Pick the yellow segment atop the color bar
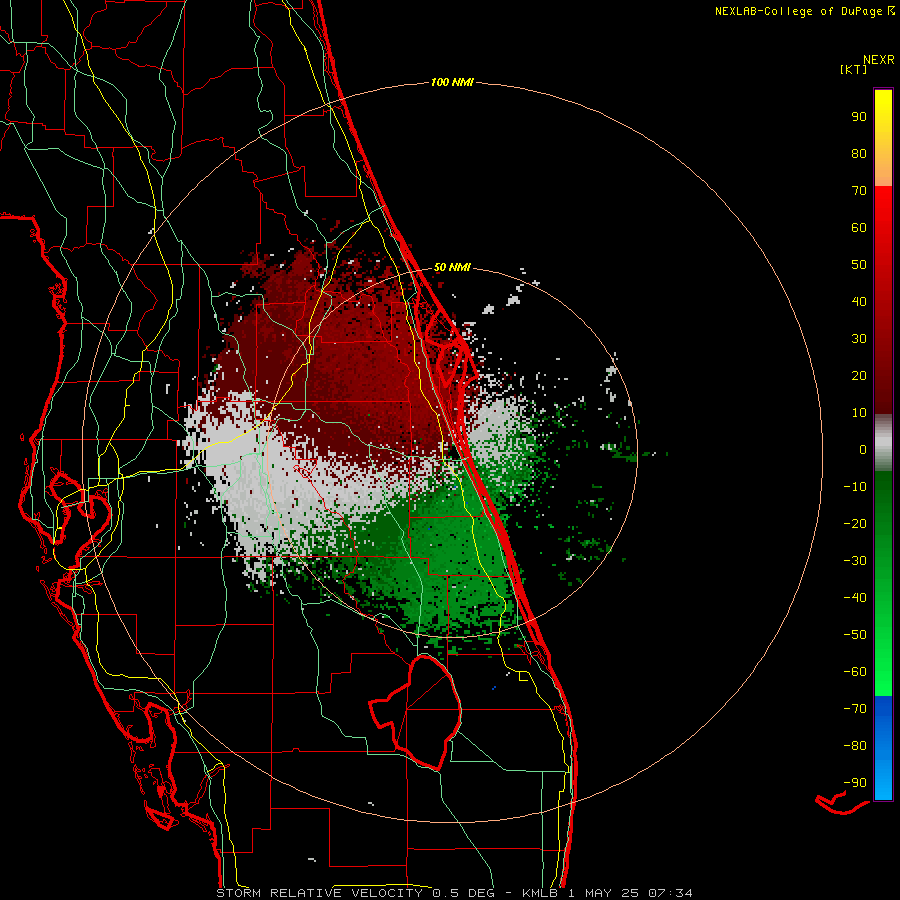Screen dimensions: 900x900 (883, 138)
